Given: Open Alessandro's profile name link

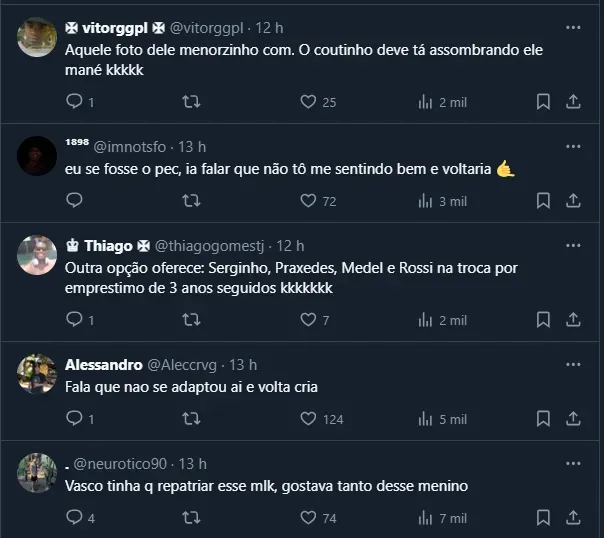Looking at the screenshot, I should click(103, 364).
